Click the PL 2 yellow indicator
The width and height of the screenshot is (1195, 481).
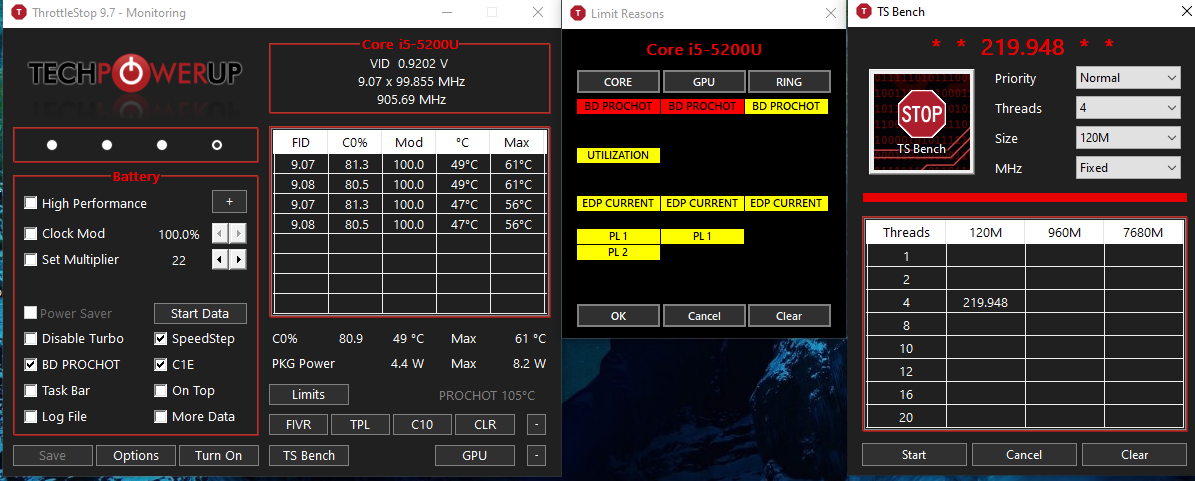point(618,252)
